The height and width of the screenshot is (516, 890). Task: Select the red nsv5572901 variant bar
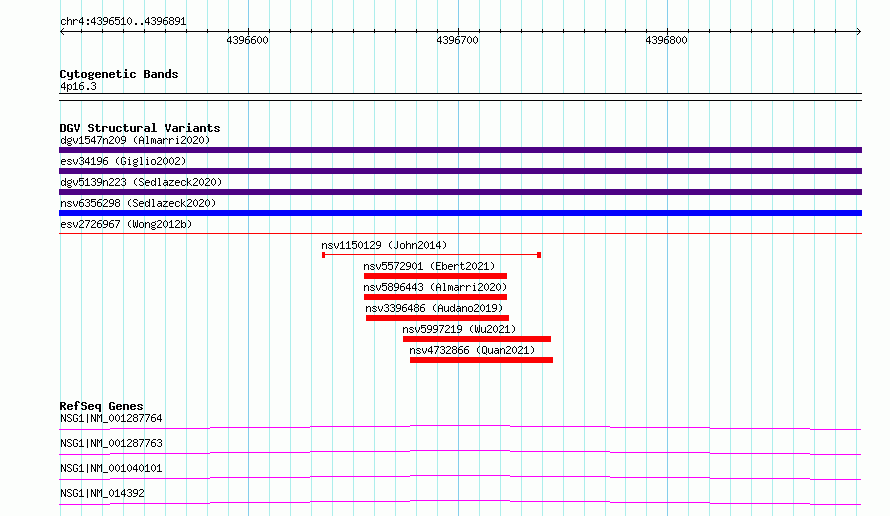pyautogui.click(x=435, y=276)
